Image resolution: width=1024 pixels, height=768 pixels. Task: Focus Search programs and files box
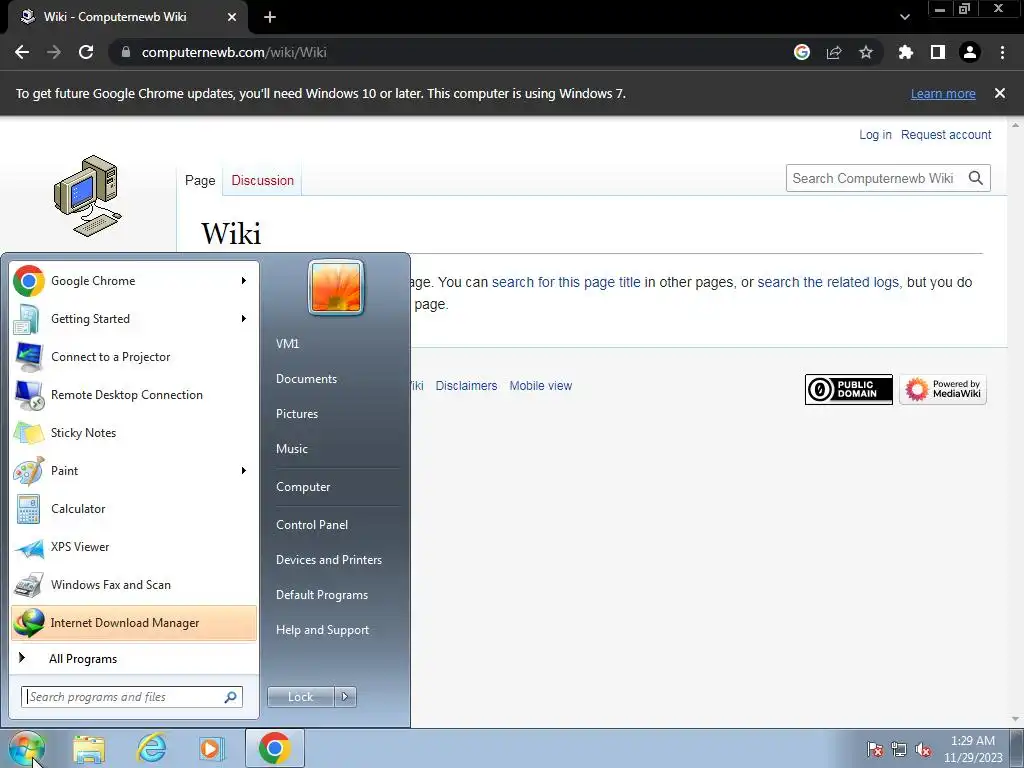click(x=132, y=697)
